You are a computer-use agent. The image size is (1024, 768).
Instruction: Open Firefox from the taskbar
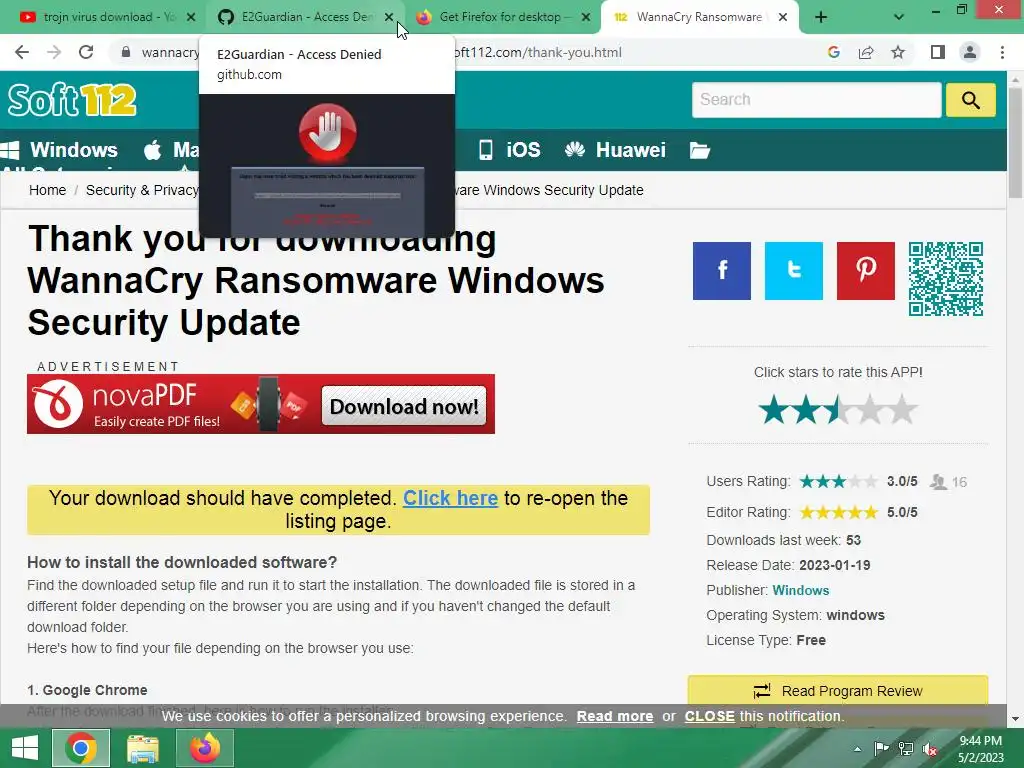(204, 748)
